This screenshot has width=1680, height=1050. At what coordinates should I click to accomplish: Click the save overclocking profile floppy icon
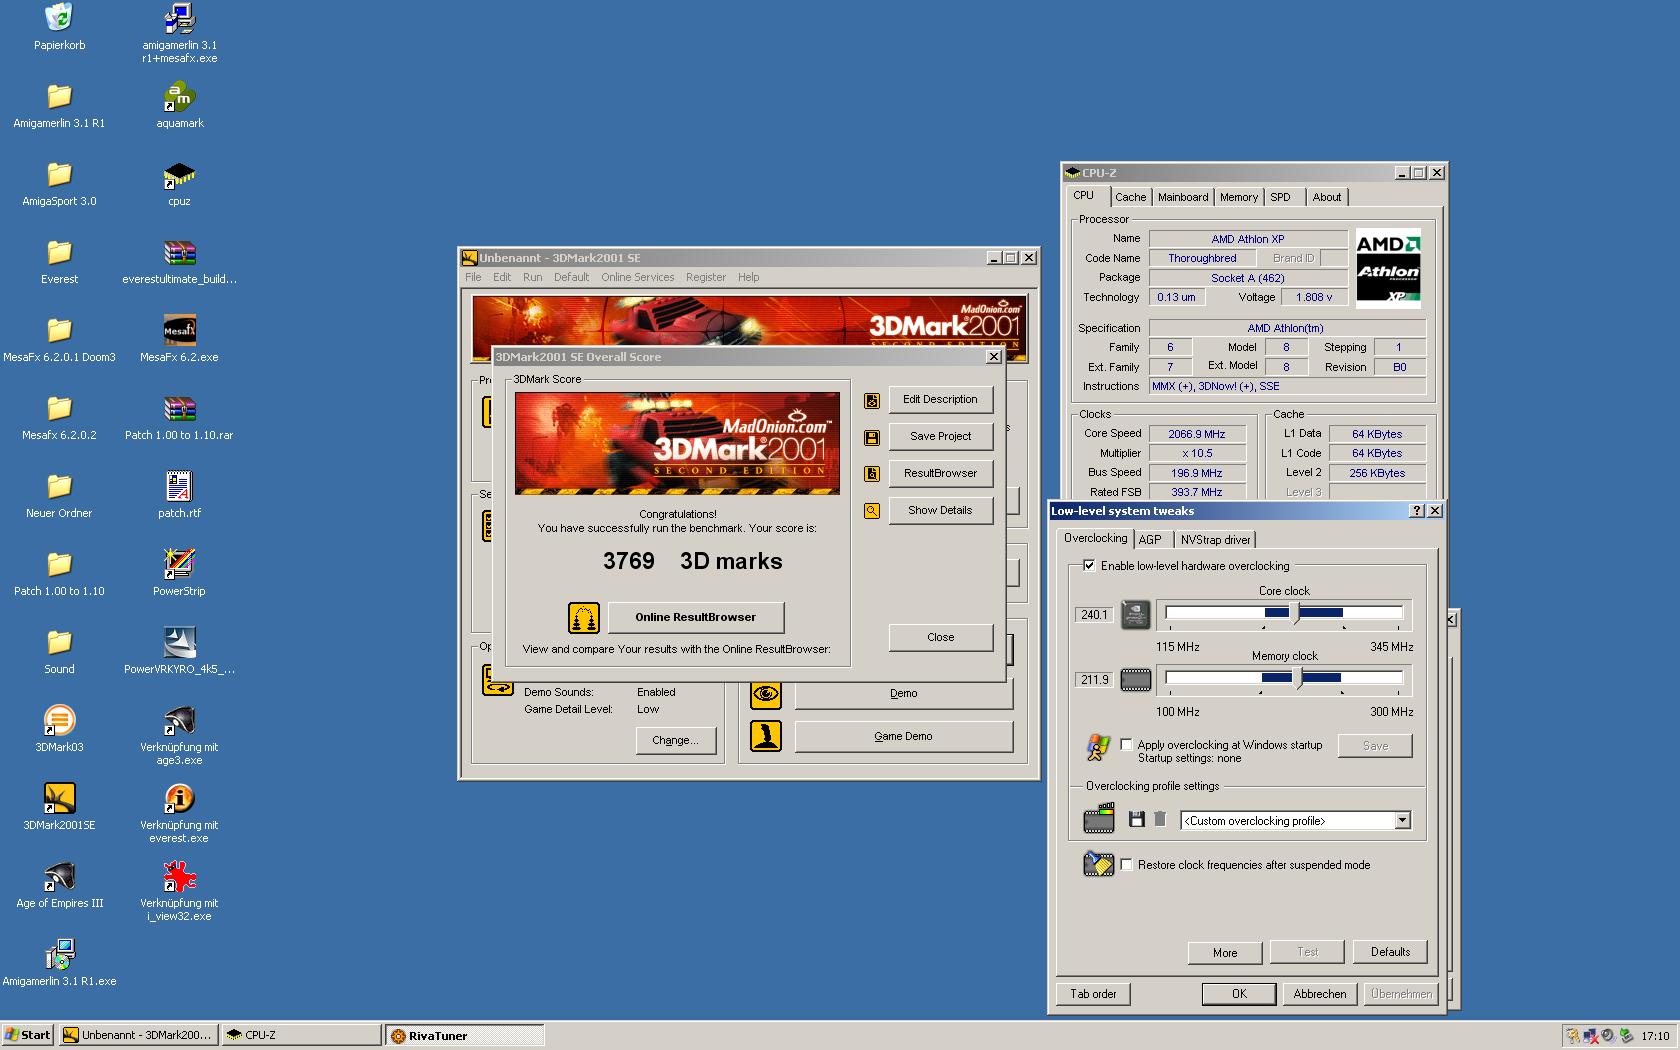(1136, 820)
